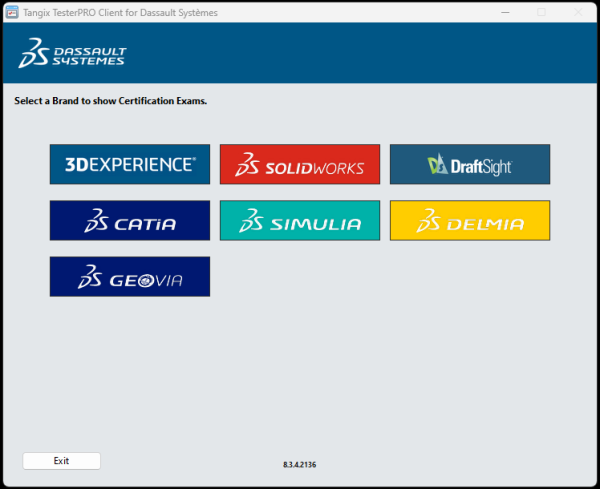Close the TesterPRO Client window
Screen dimensions: 600x489
(x=578, y=13)
